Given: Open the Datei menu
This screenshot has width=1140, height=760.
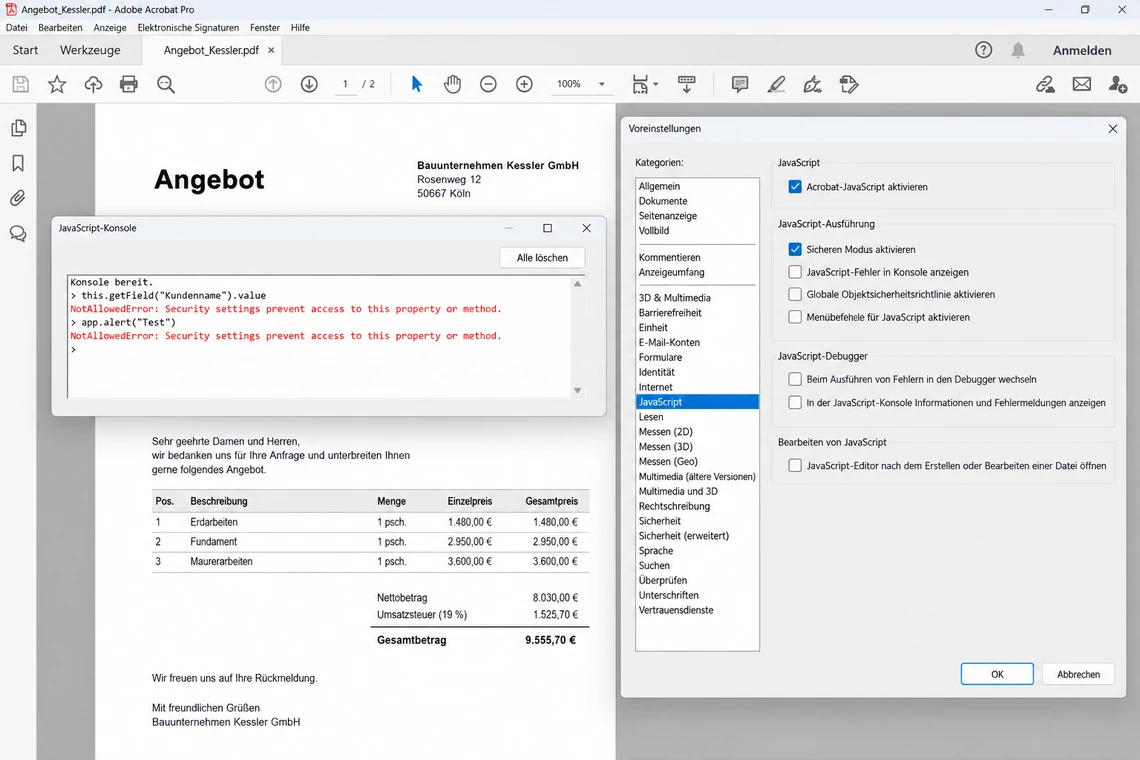Looking at the screenshot, I should click(x=17, y=28).
